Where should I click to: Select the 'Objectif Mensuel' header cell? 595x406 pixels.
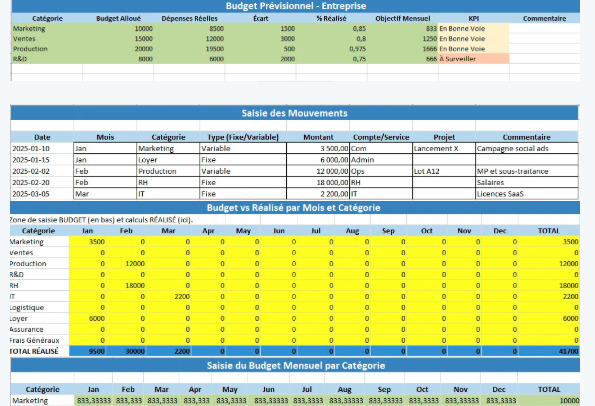click(403, 18)
